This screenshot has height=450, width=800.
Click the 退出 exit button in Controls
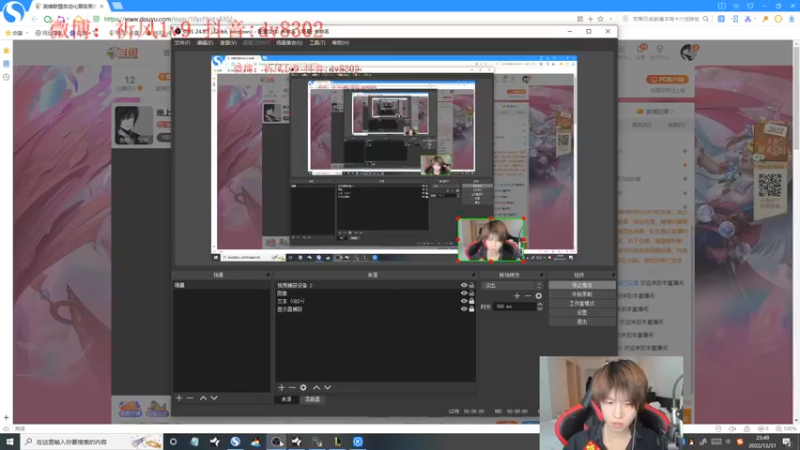point(582,321)
